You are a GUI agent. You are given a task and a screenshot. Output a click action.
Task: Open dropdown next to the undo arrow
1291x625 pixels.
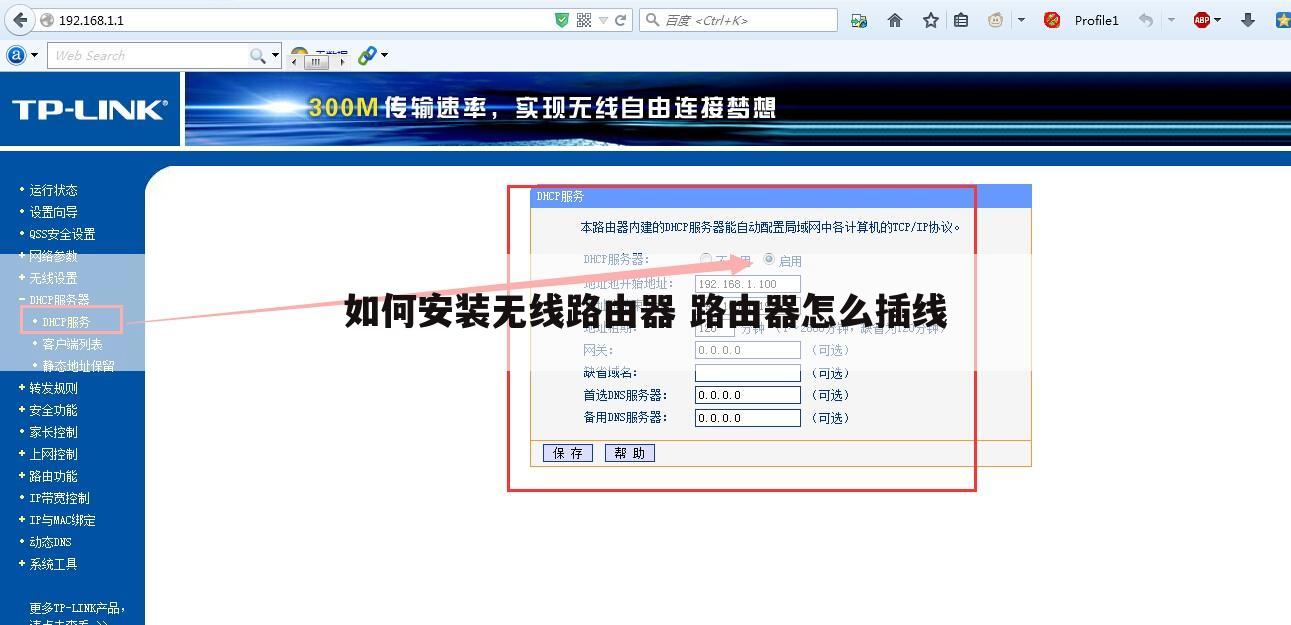coord(1171,20)
